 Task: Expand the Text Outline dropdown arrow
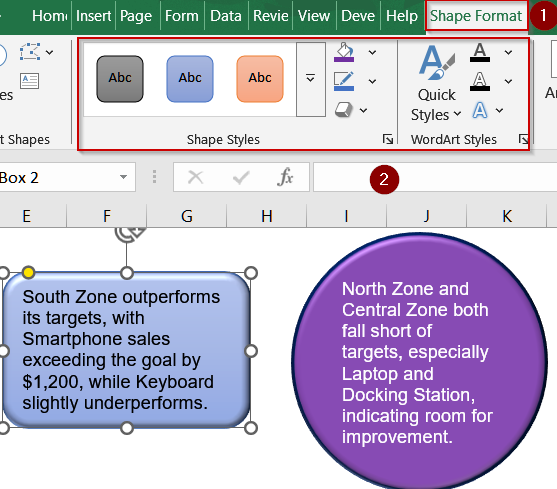508,81
